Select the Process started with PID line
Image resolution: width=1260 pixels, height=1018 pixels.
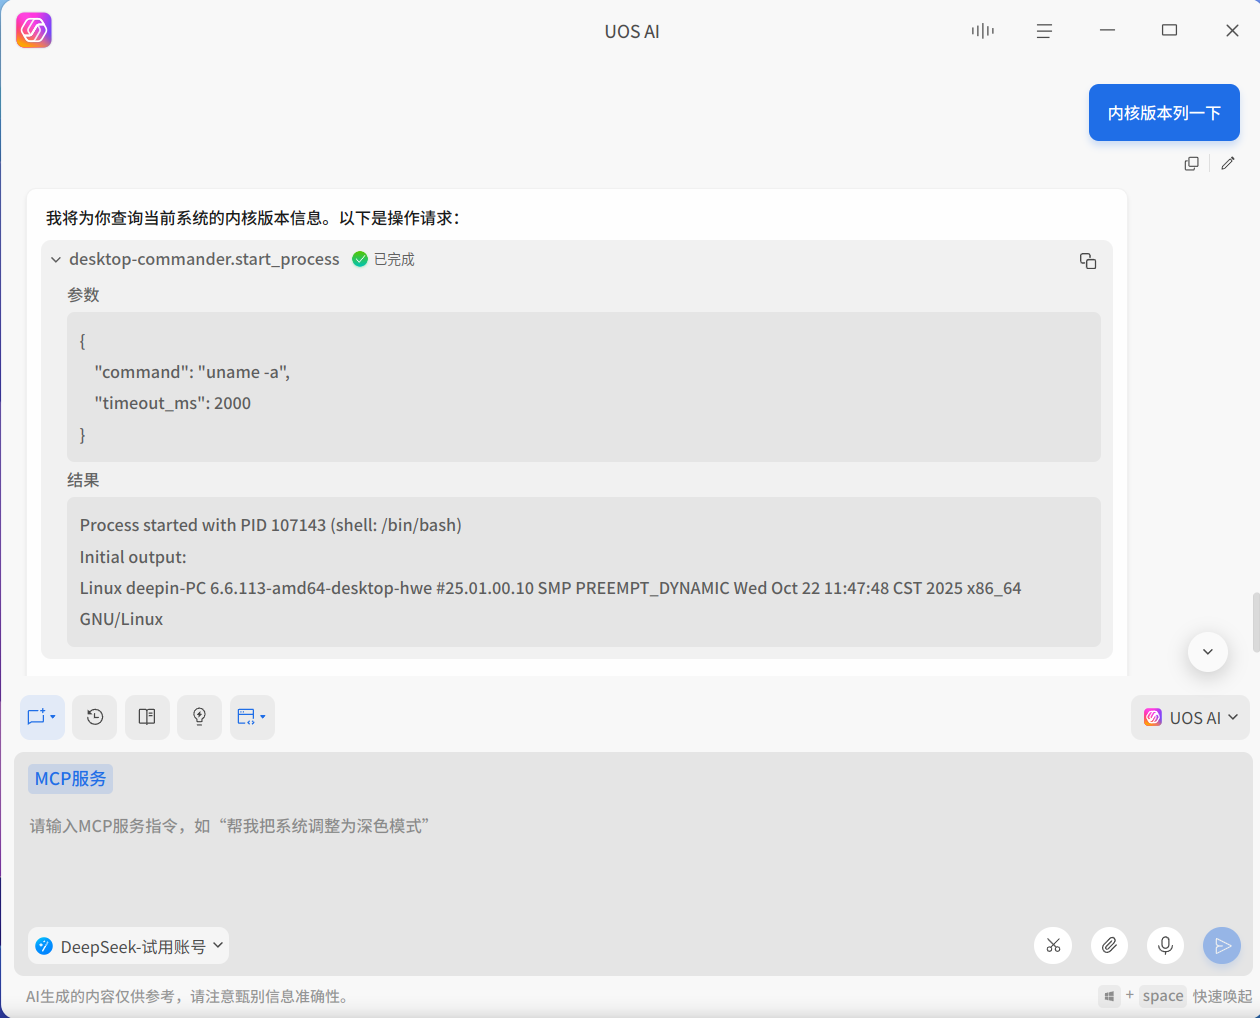271,525
